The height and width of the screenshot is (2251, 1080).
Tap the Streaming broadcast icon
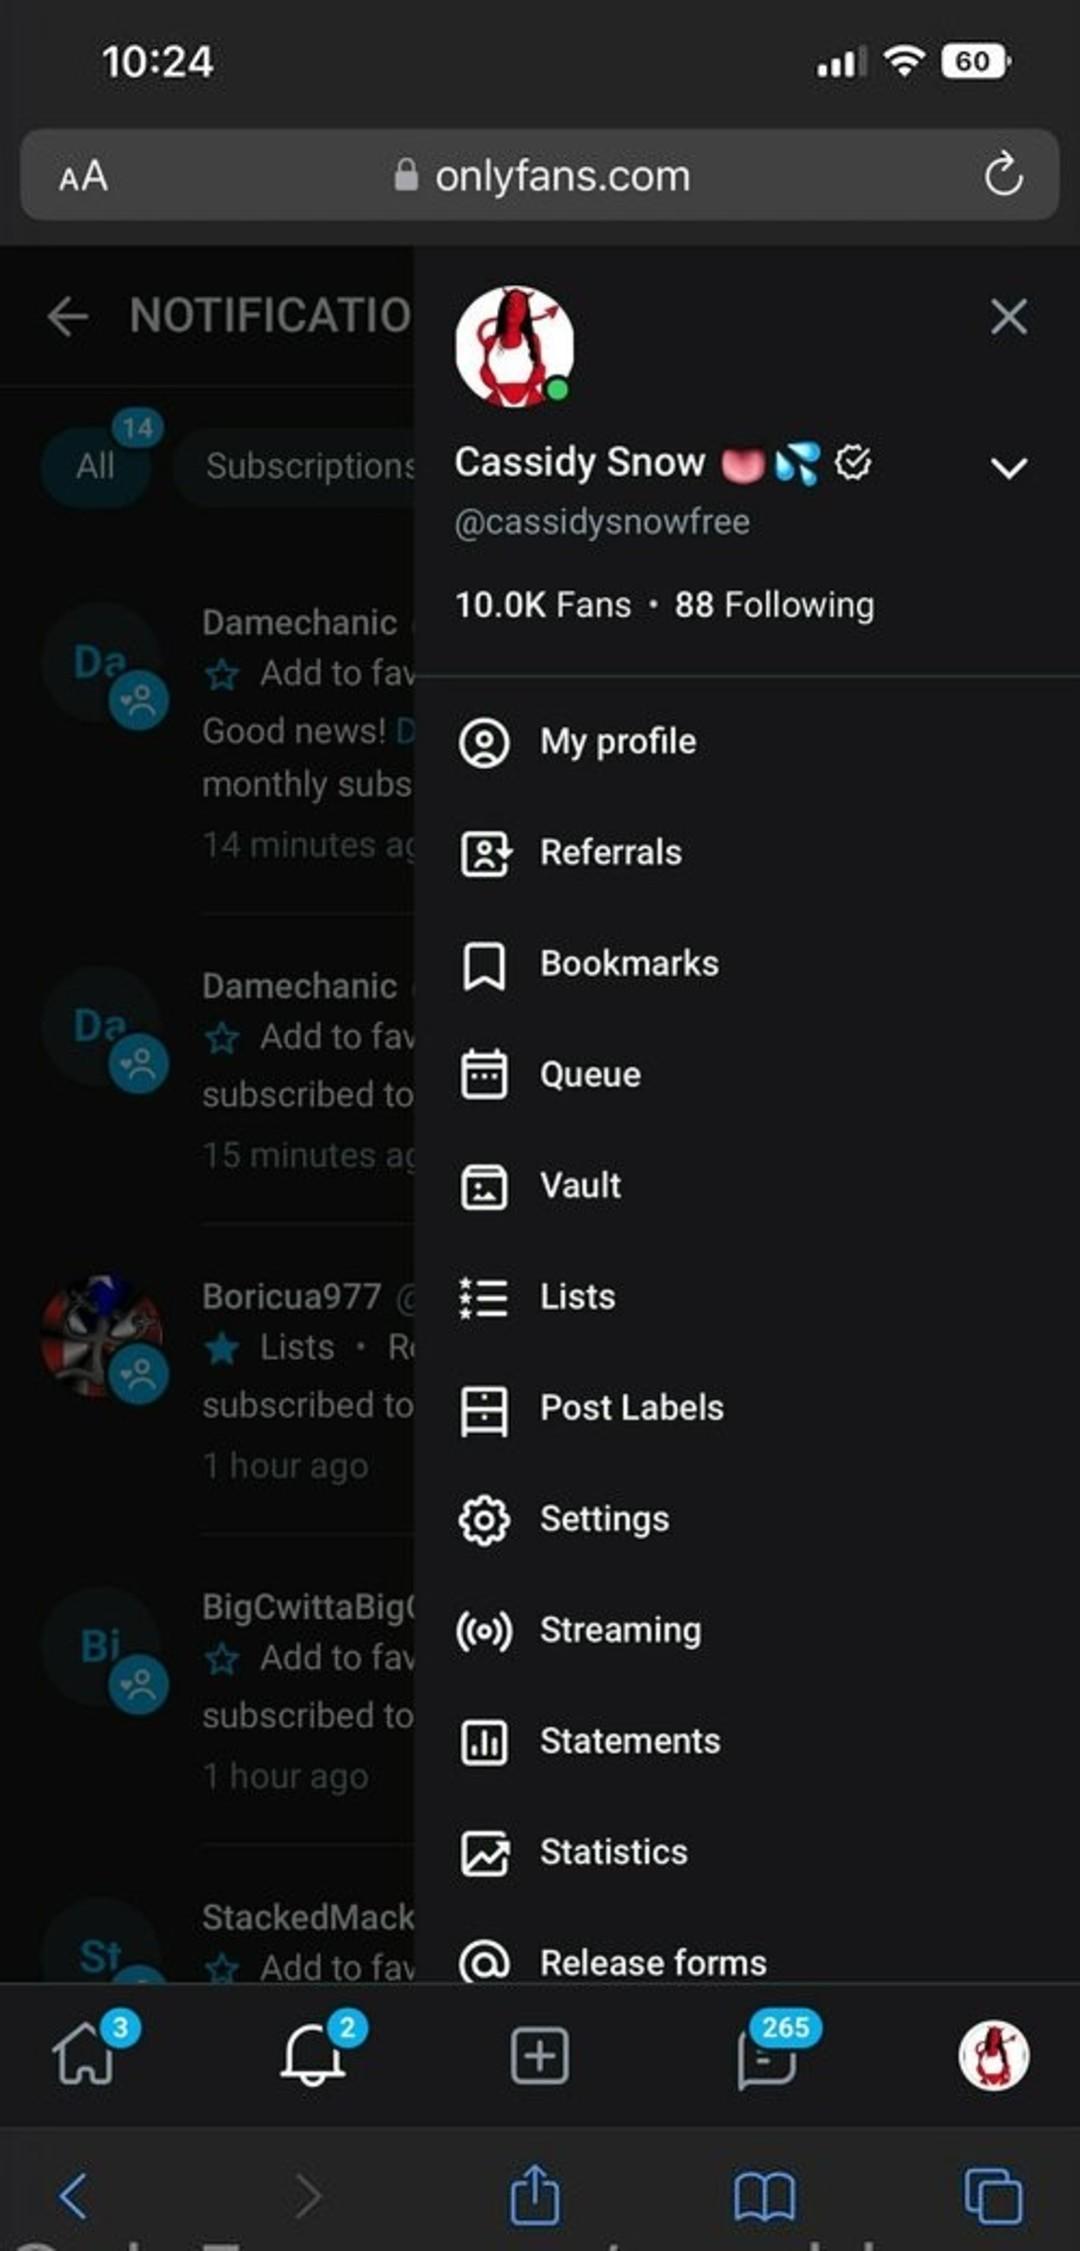click(x=484, y=1630)
